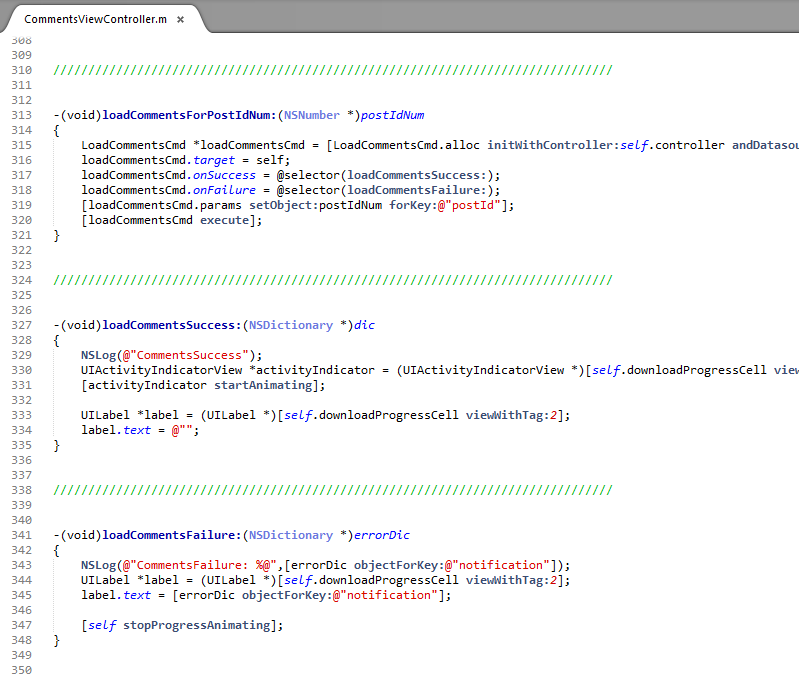The width and height of the screenshot is (799, 679).
Task: Click comment separator on line 324
Action: click(333, 280)
